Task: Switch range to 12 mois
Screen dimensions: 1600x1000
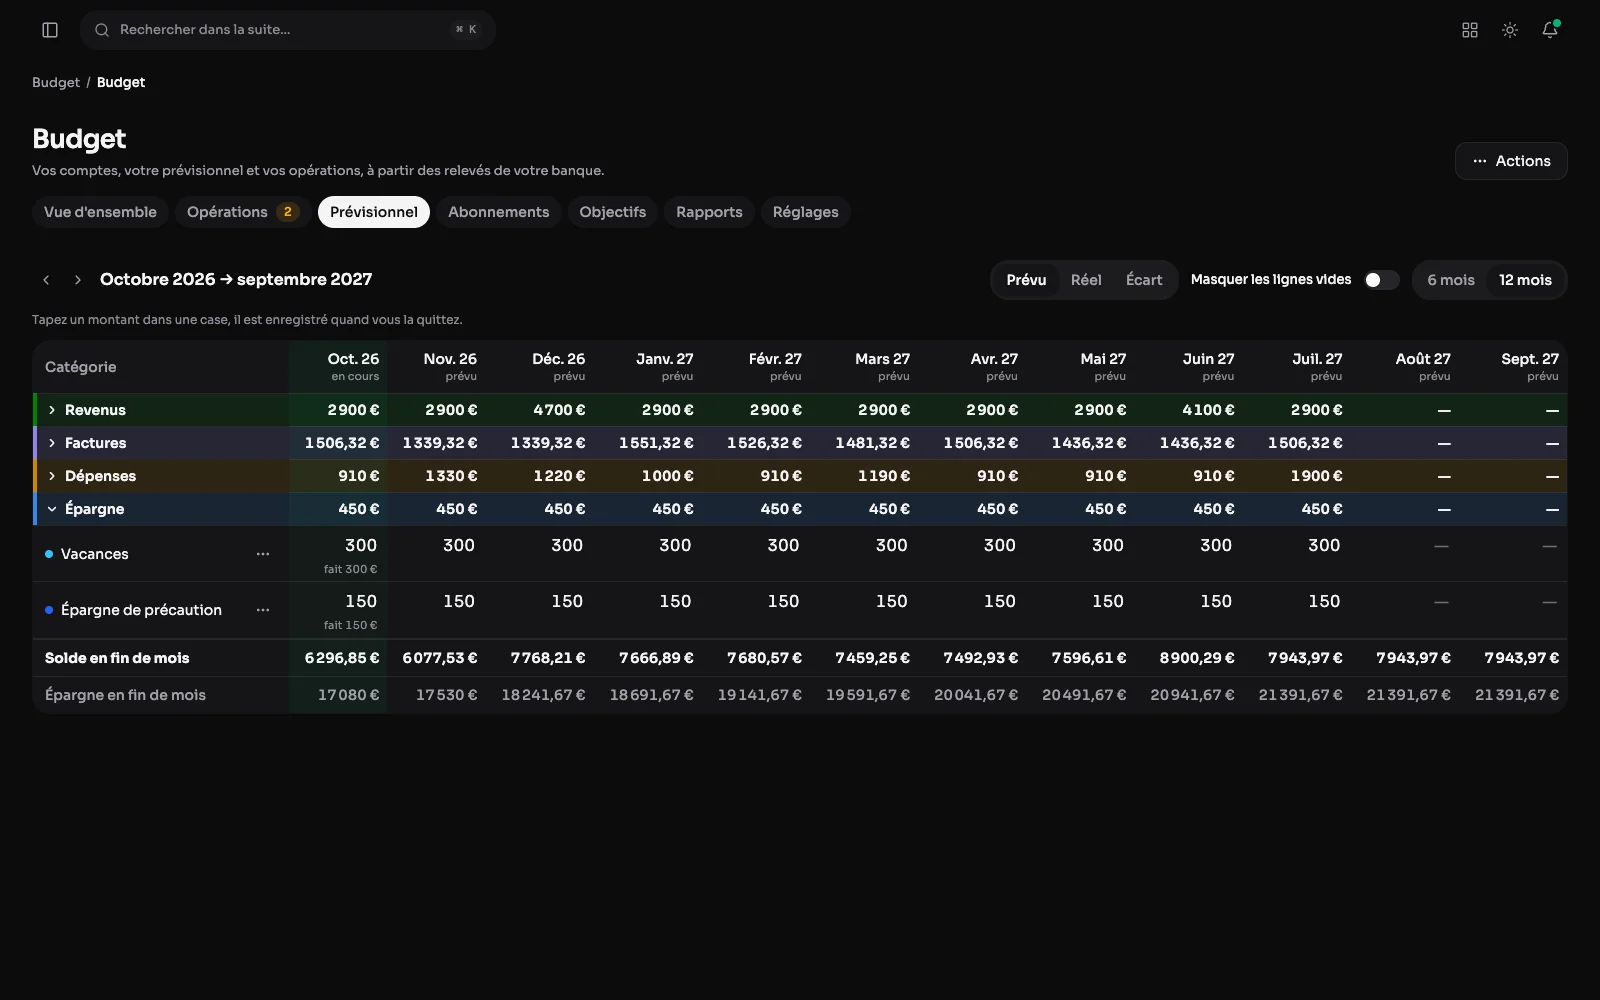Action: [1525, 280]
